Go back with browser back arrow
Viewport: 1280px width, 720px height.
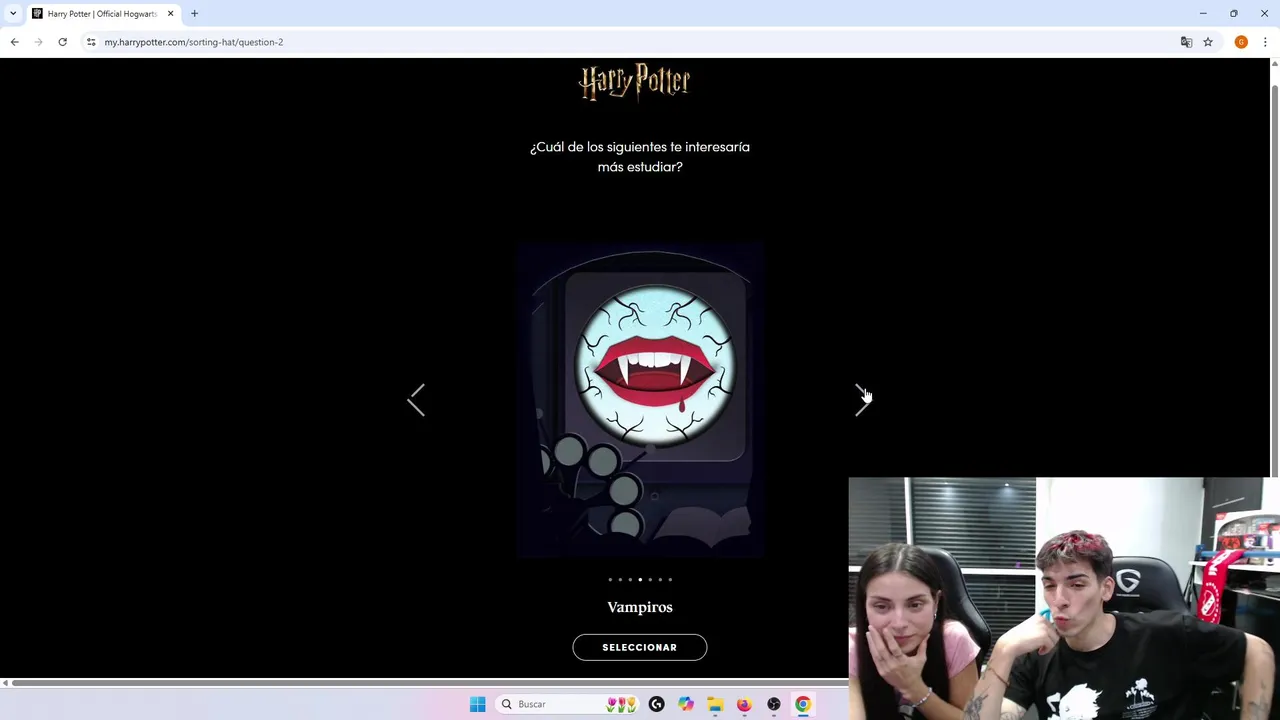[14, 42]
